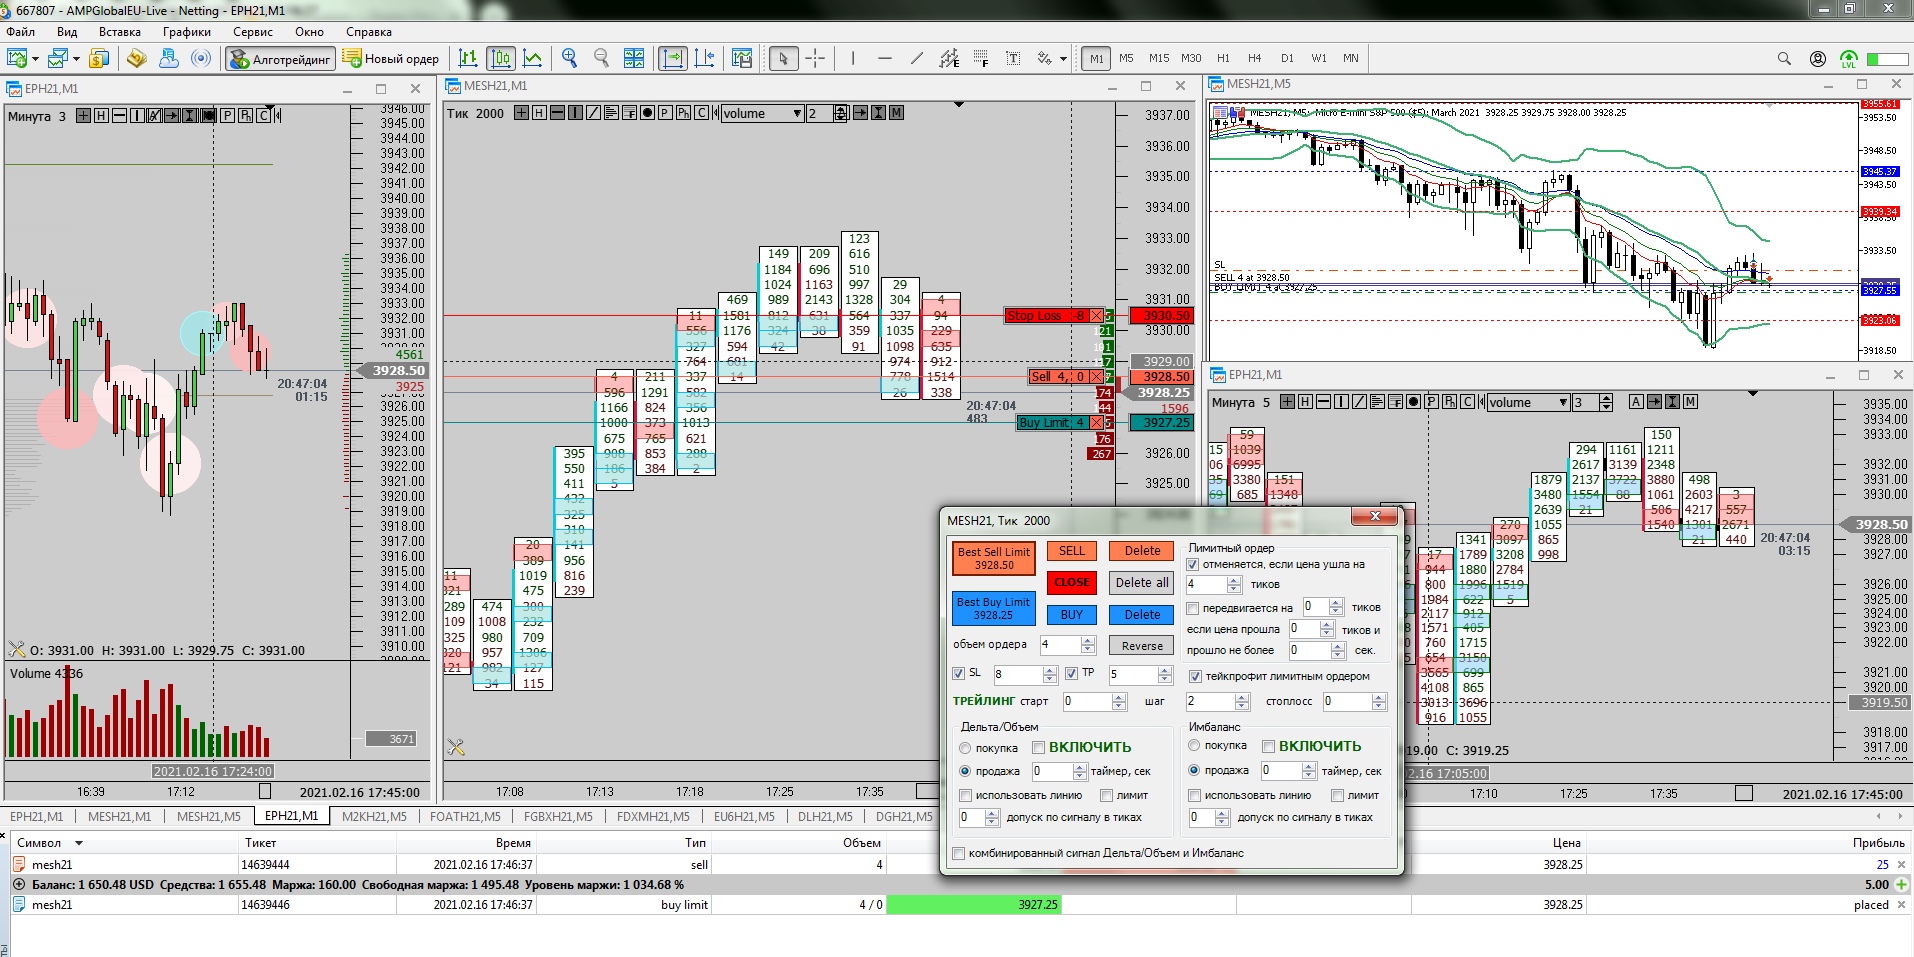Expand the profiles dropdown arrow
Screen dimensions: 1914x957
(x=76, y=59)
